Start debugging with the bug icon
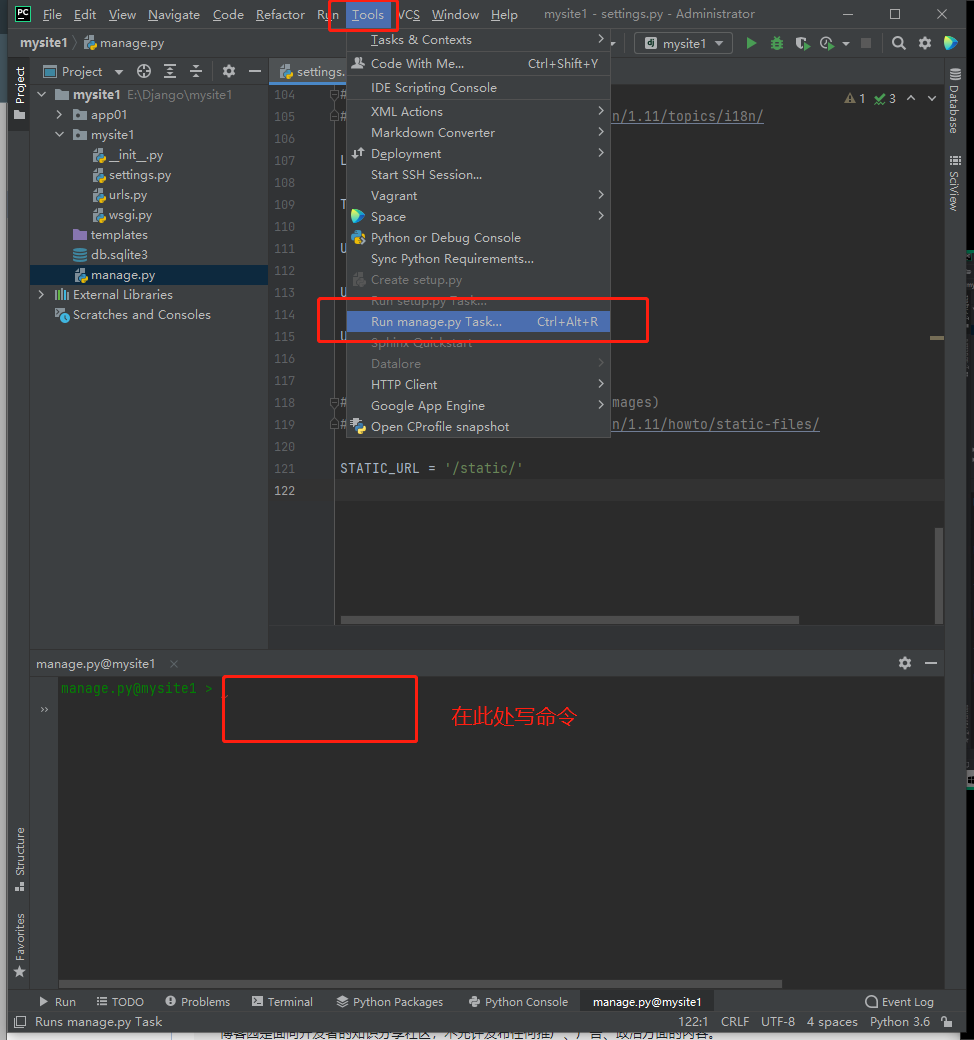Screen dimensions: 974x1040 (776, 43)
